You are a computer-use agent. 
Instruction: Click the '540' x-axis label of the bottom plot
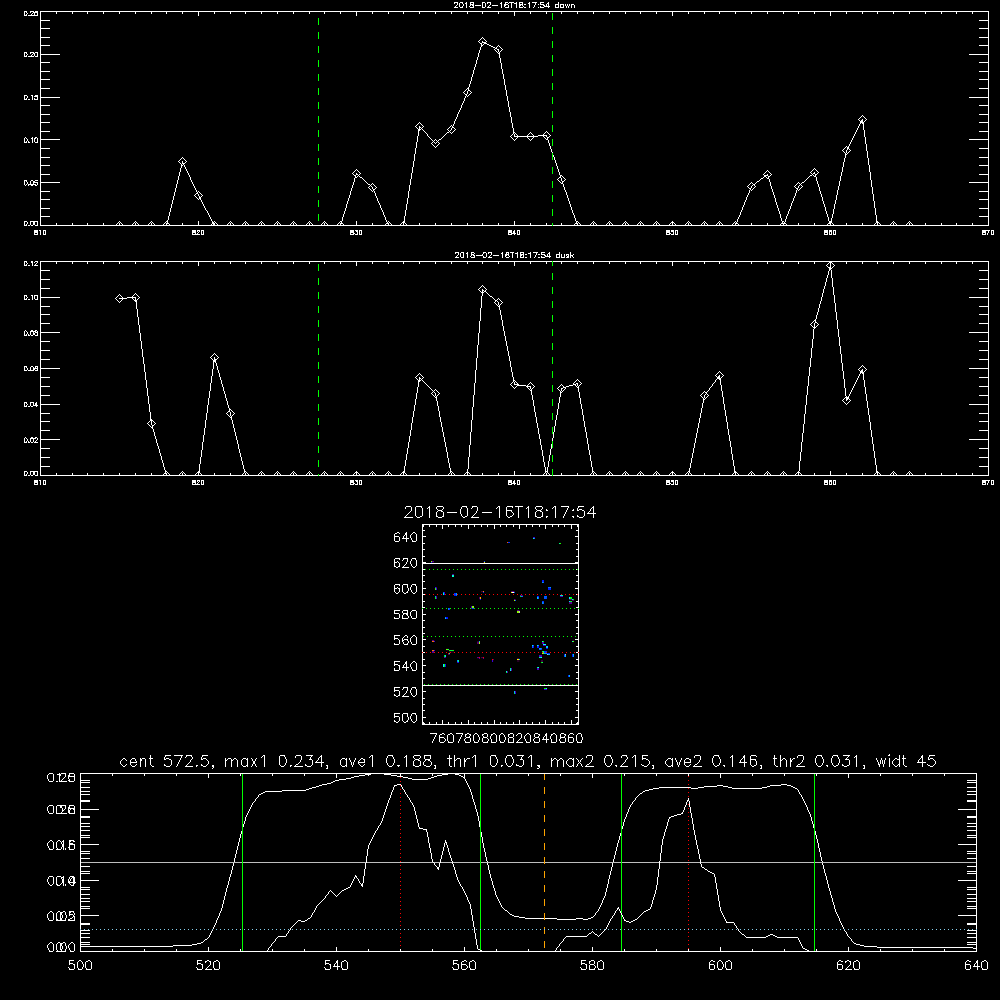(336, 966)
